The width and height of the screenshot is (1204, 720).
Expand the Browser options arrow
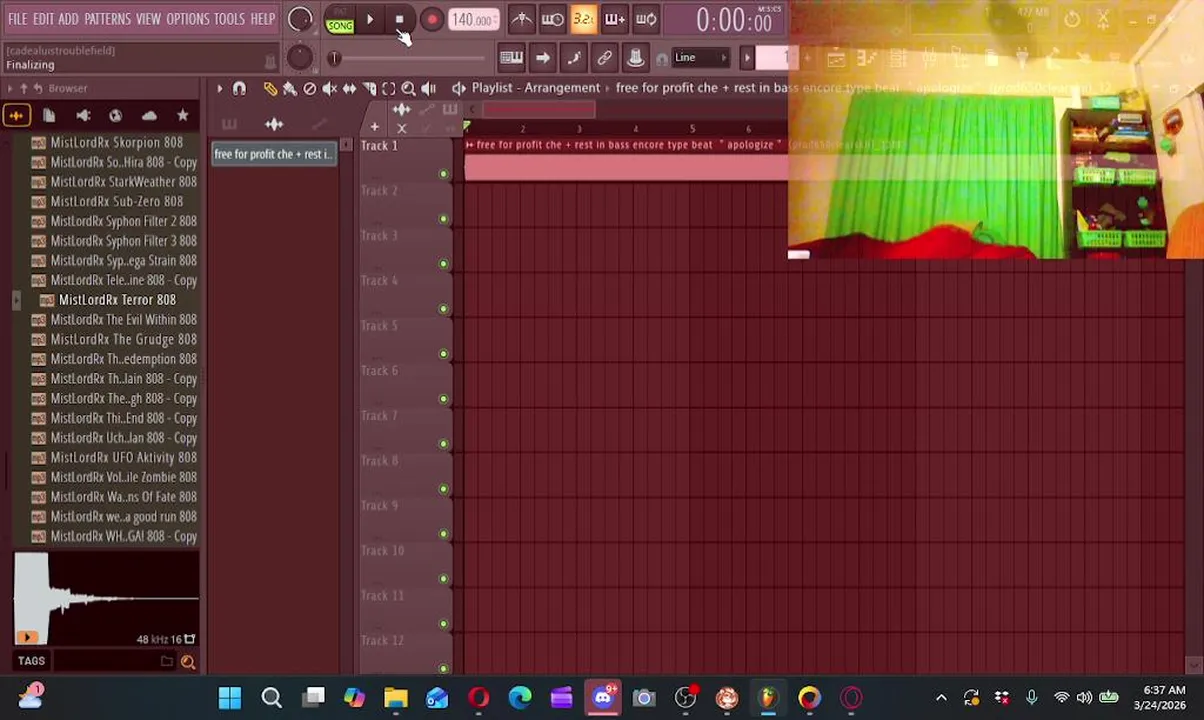click(x=9, y=88)
